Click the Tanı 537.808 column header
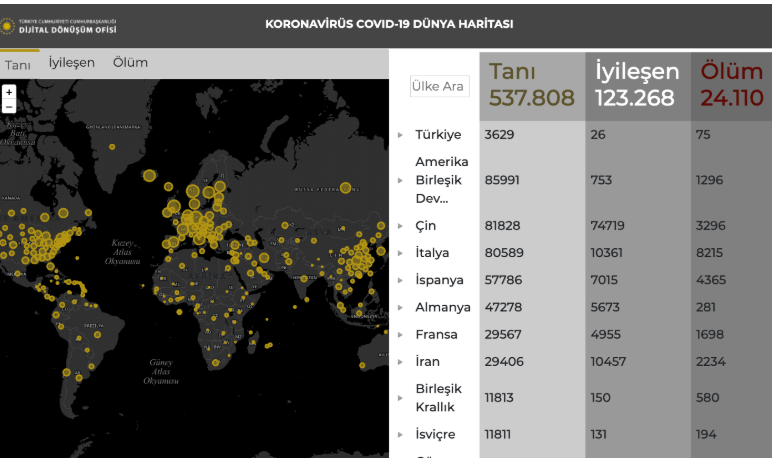This screenshot has width=772, height=460. [x=531, y=85]
